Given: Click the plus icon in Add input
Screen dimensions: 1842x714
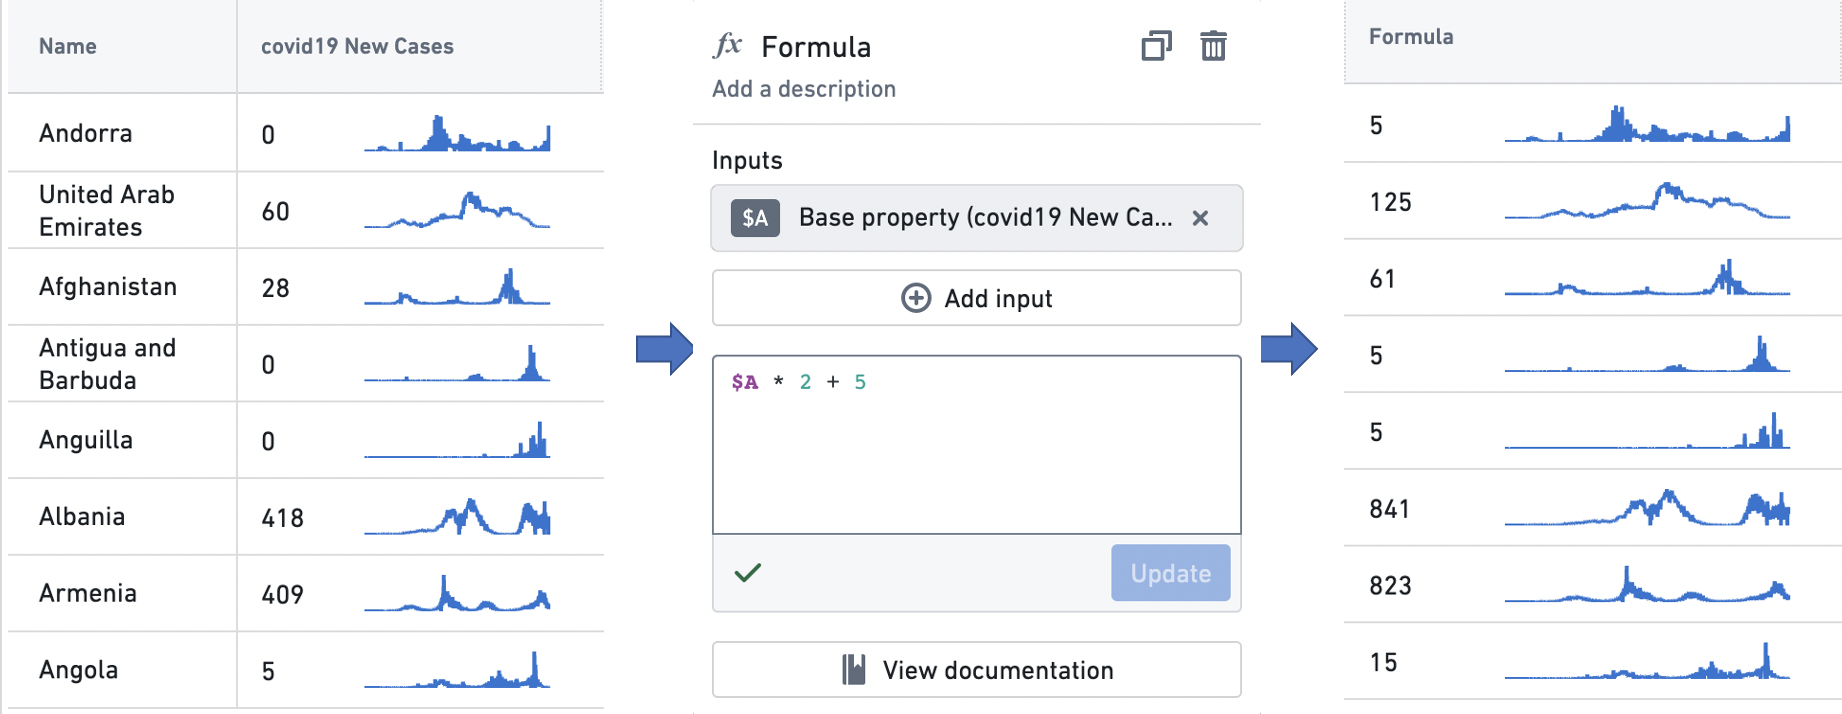Looking at the screenshot, I should 916,298.
